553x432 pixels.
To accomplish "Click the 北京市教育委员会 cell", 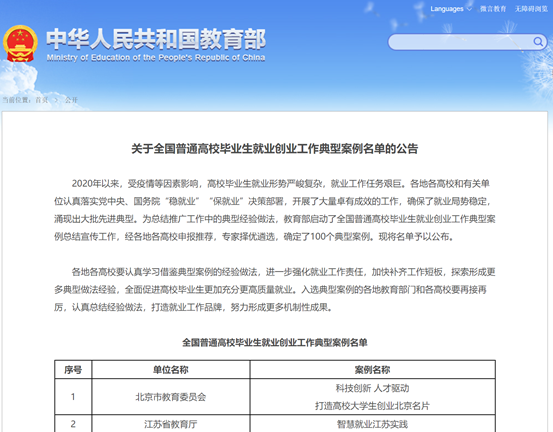I will [x=171, y=397].
